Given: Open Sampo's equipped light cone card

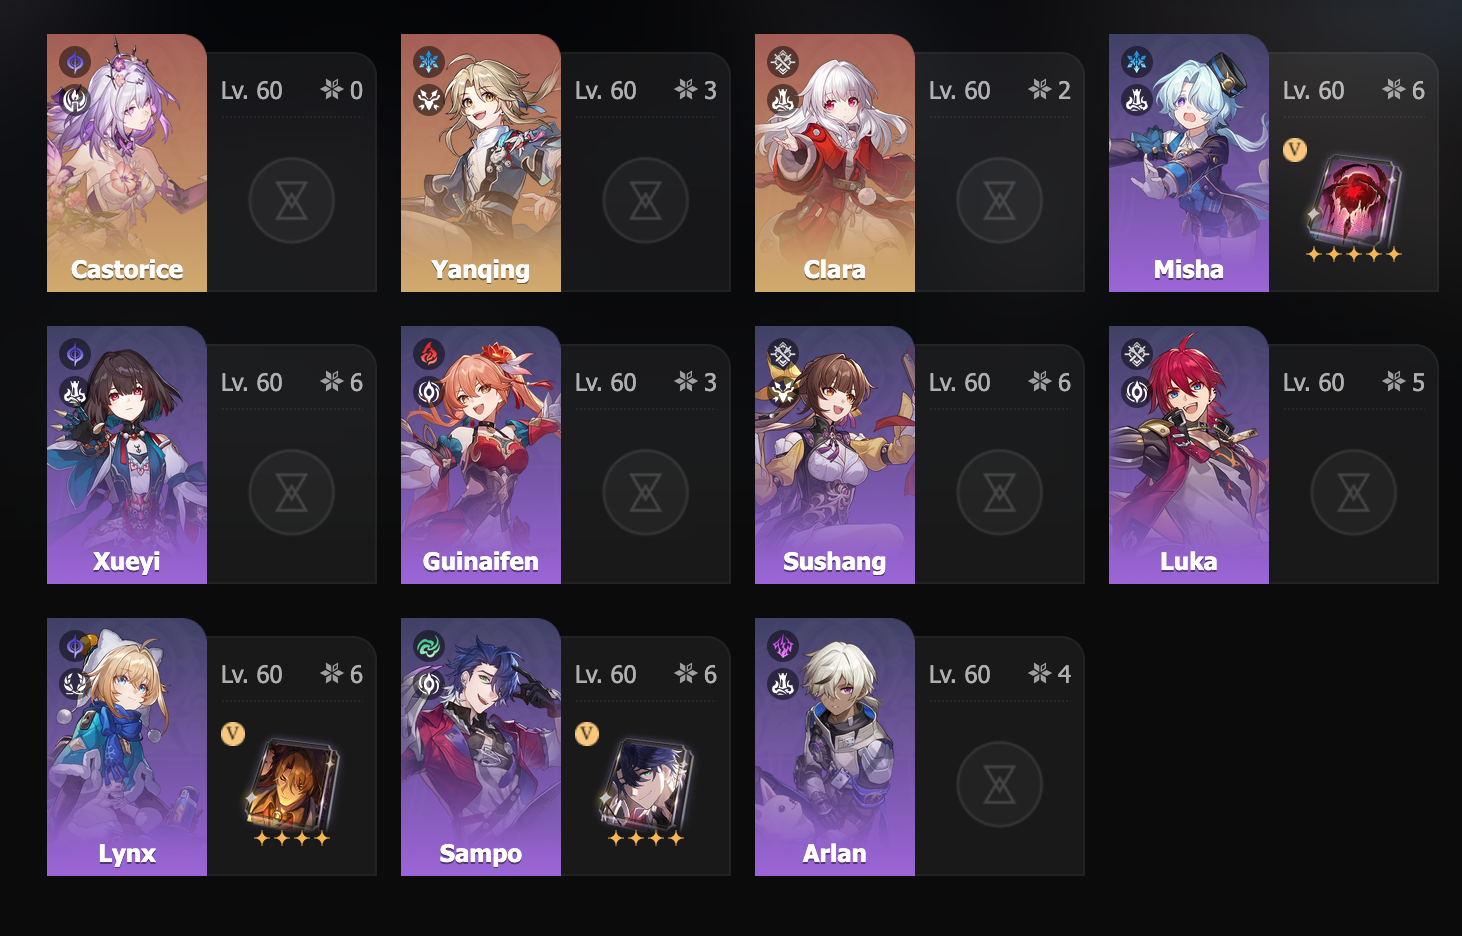Looking at the screenshot, I should 646,791.
